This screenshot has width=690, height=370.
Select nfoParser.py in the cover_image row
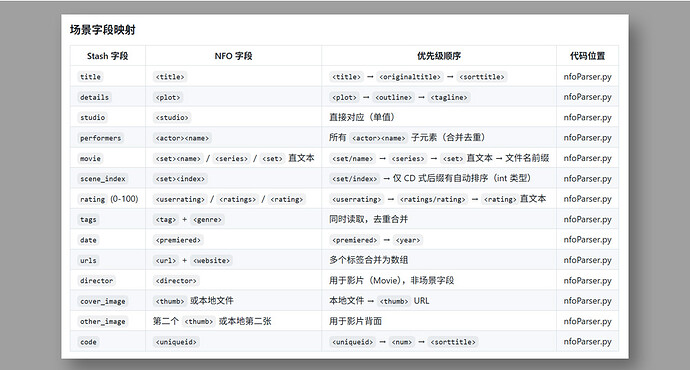(587, 301)
